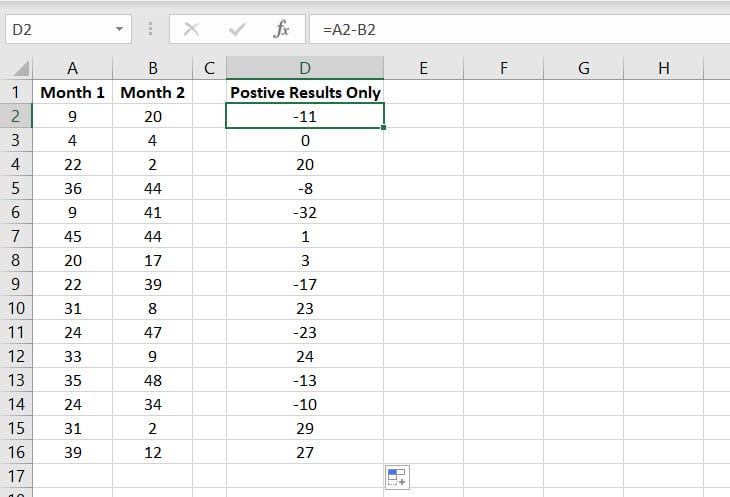This screenshot has height=497, width=730.
Task: Select cell D4 containing 20
Action: coord(305,164)
